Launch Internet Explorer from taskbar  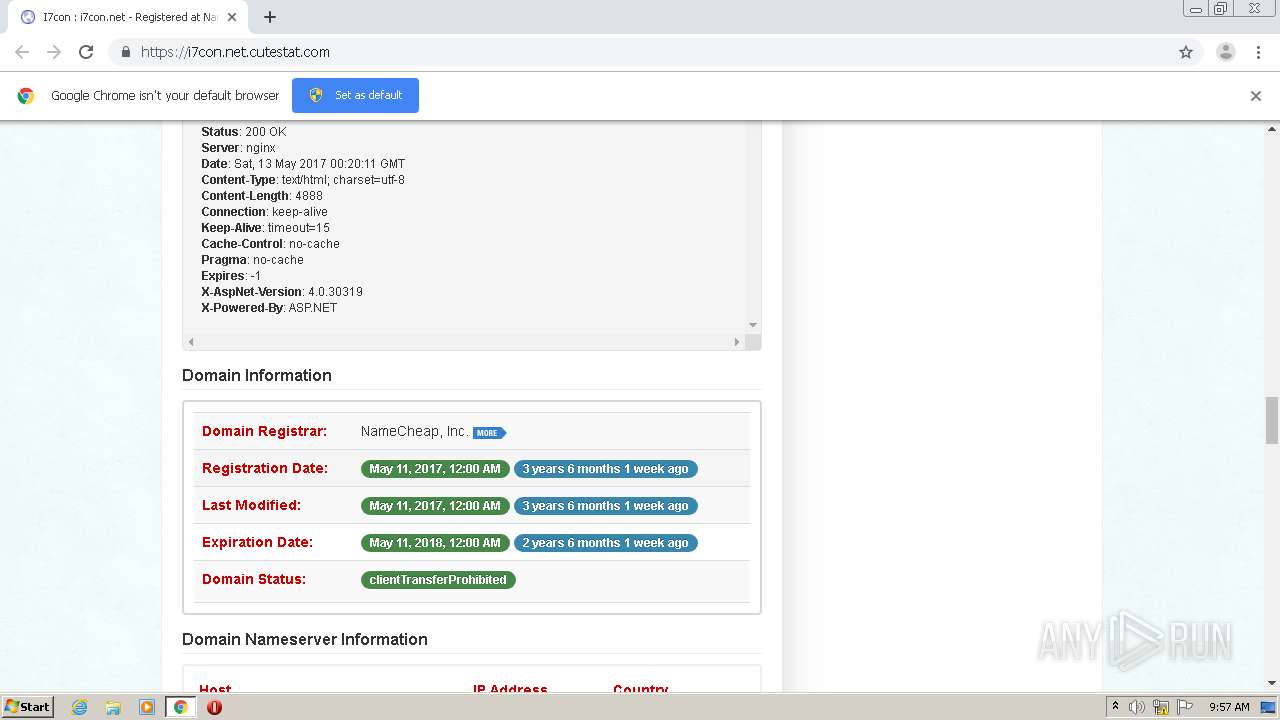[80, 707]
